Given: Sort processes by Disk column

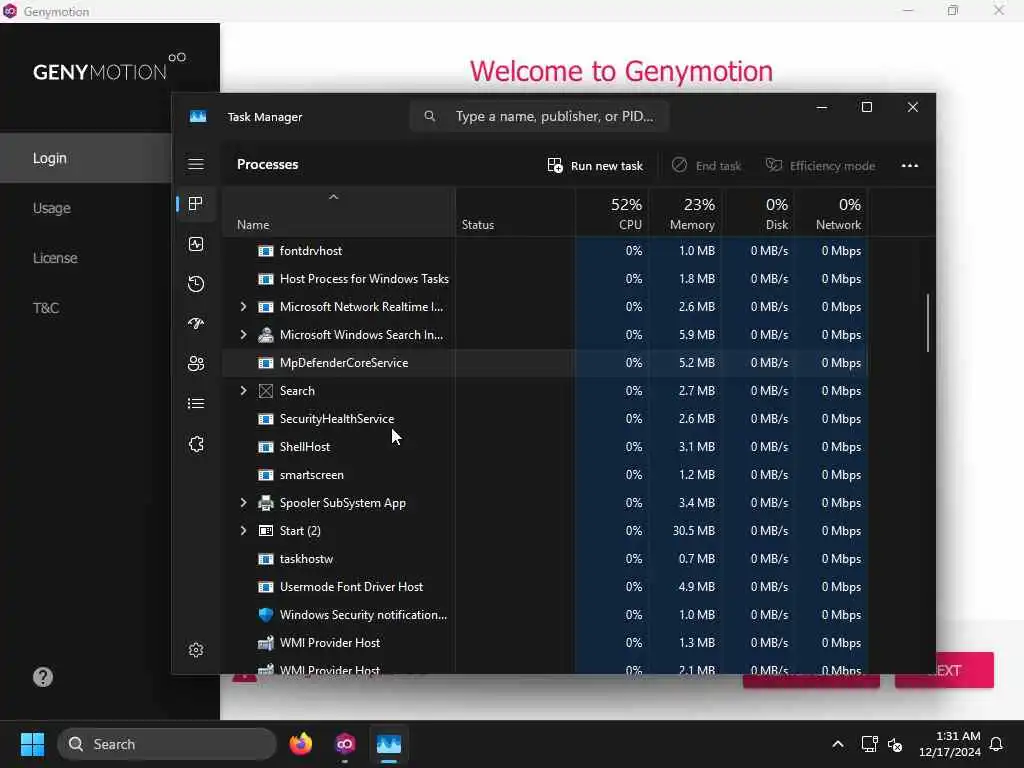Looking at the screenshot, I should 758,212.
